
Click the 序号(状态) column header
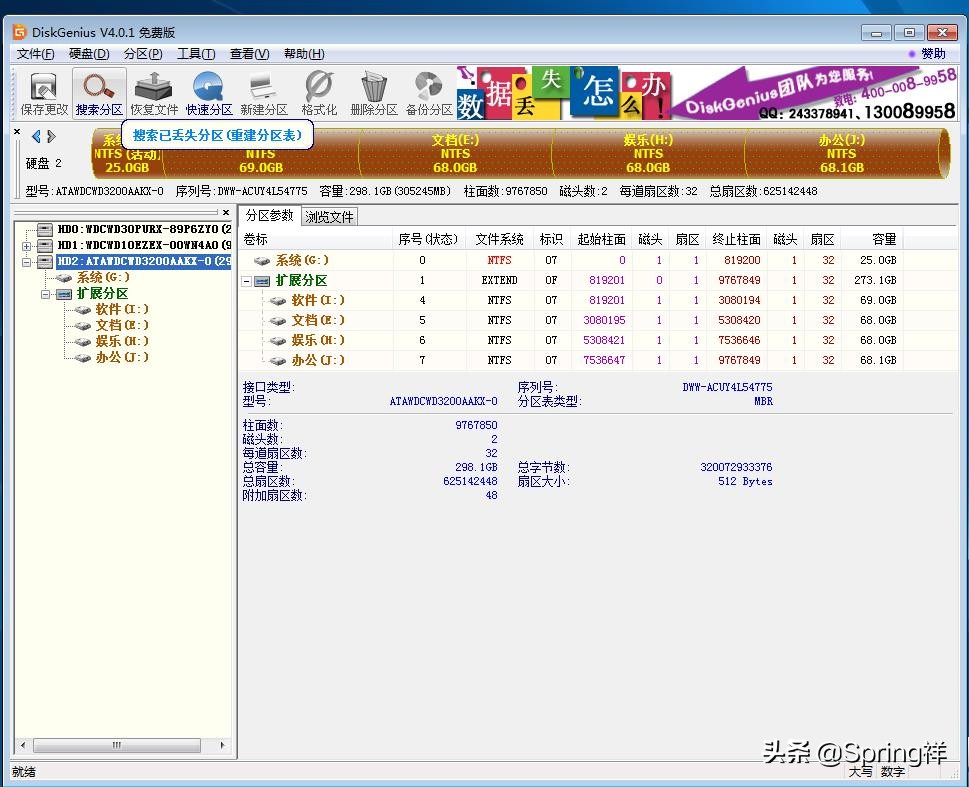[x=429, y=239]
